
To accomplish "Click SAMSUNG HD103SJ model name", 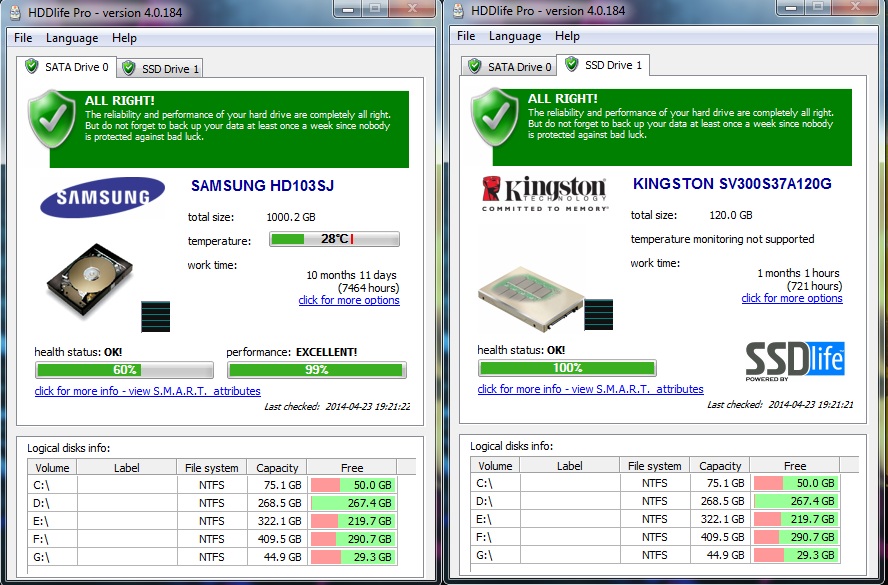I will [x=262, y=186].
